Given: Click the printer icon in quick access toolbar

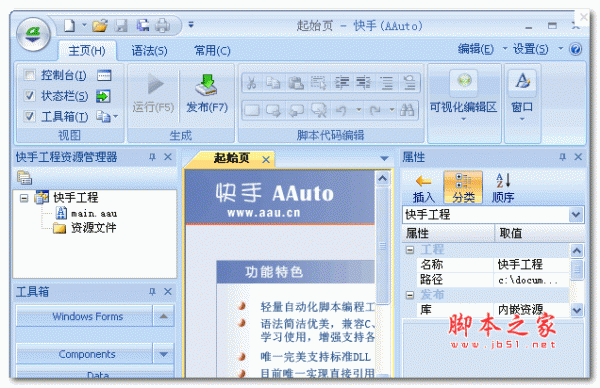Looking at the screenshot, I should (163, 26).
